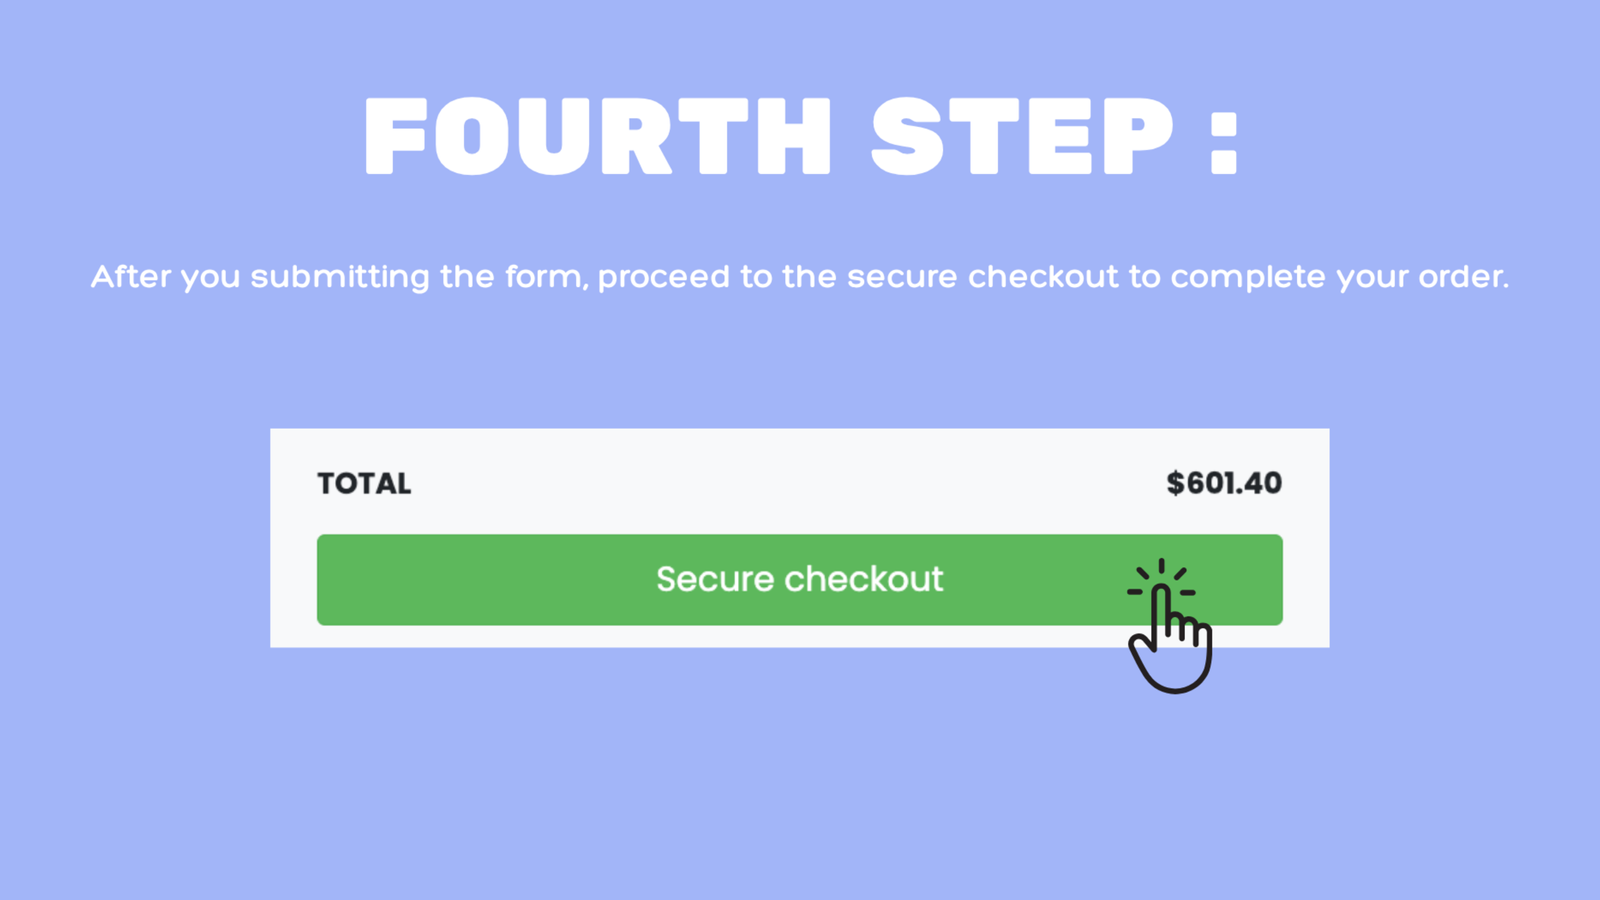Click the word STEP in heading
Screen dimensions: 1600x900
click(x=1021, y=137)
